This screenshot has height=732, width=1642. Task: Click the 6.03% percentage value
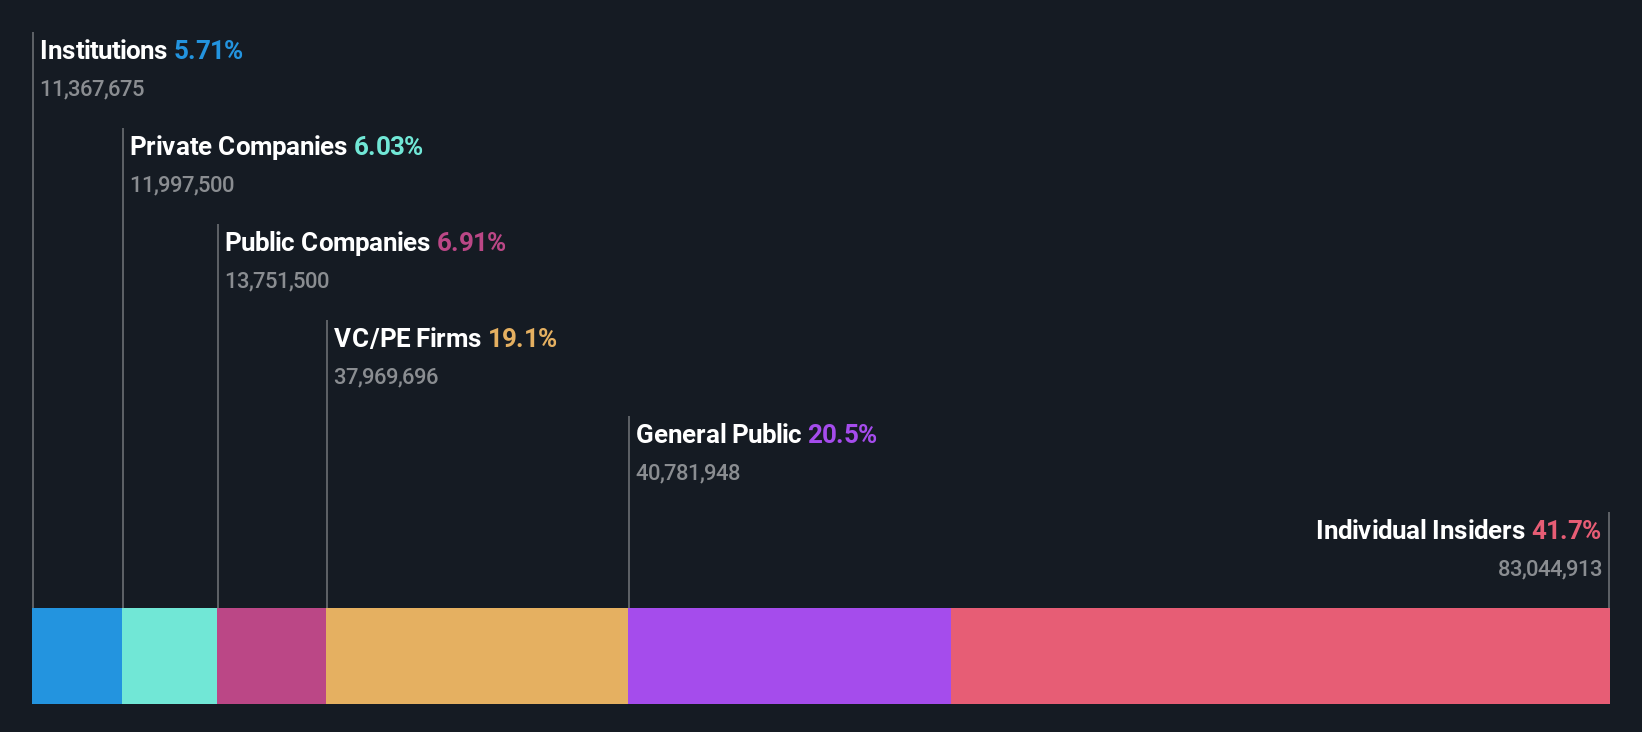click(388, 146)
